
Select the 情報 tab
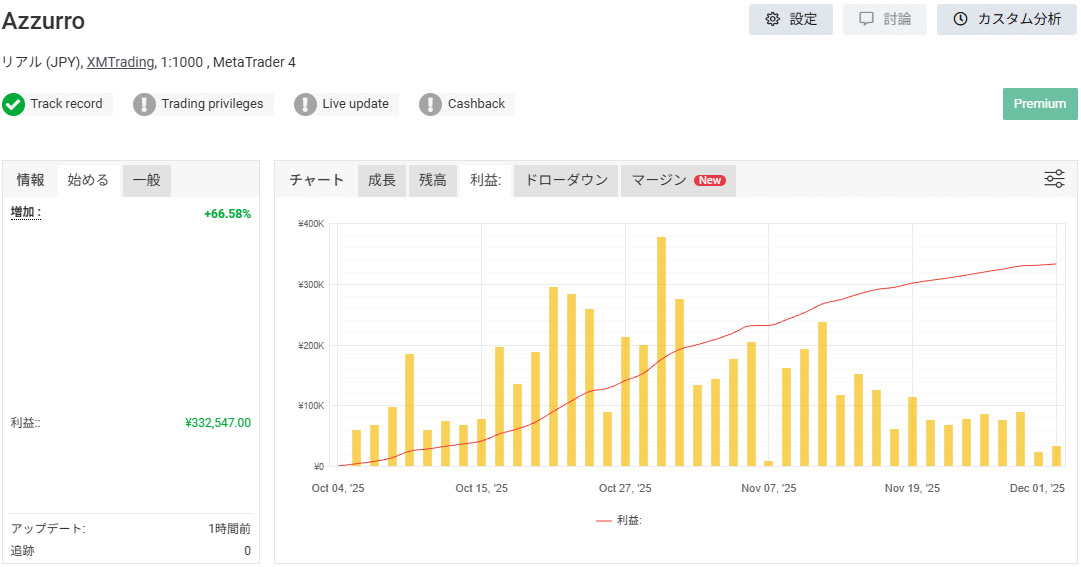click(31, 180)
